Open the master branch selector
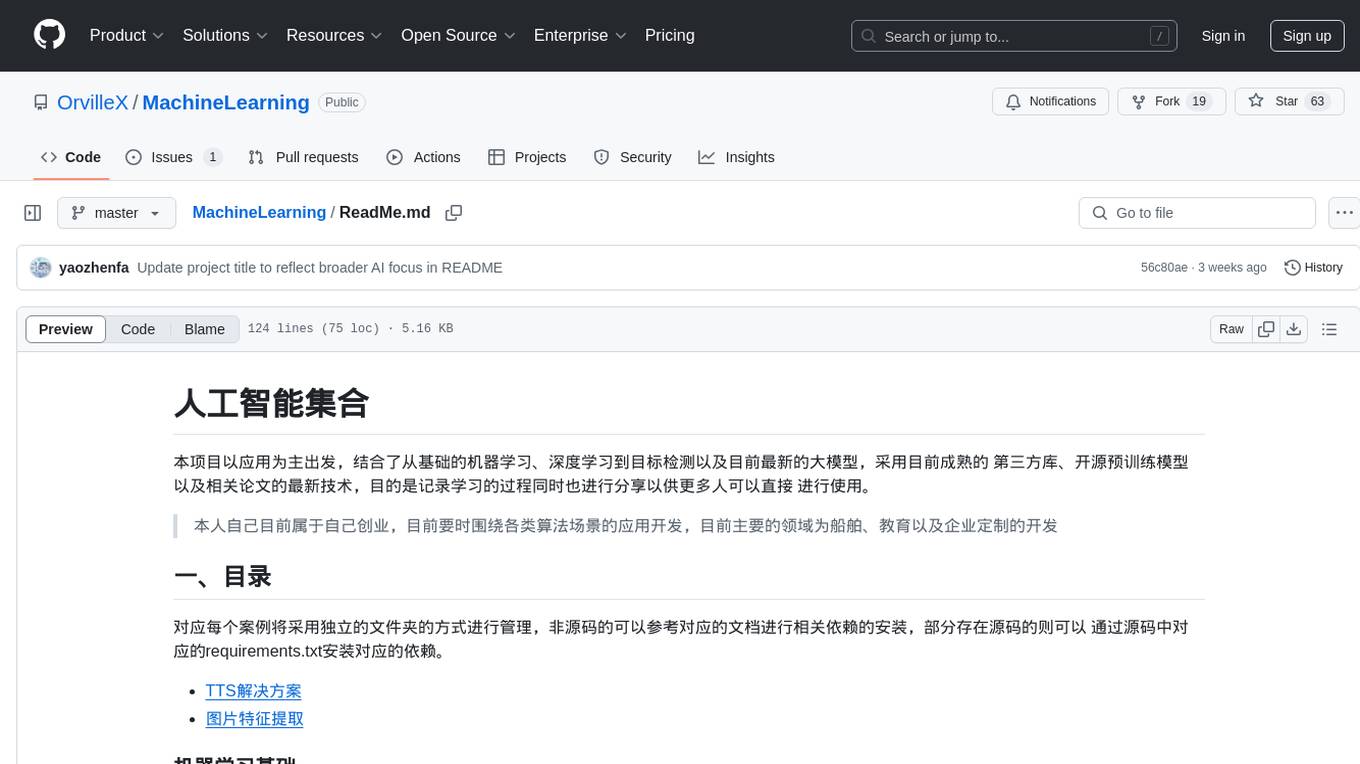This screenshot has width=1360, height=764. [116, 213]
